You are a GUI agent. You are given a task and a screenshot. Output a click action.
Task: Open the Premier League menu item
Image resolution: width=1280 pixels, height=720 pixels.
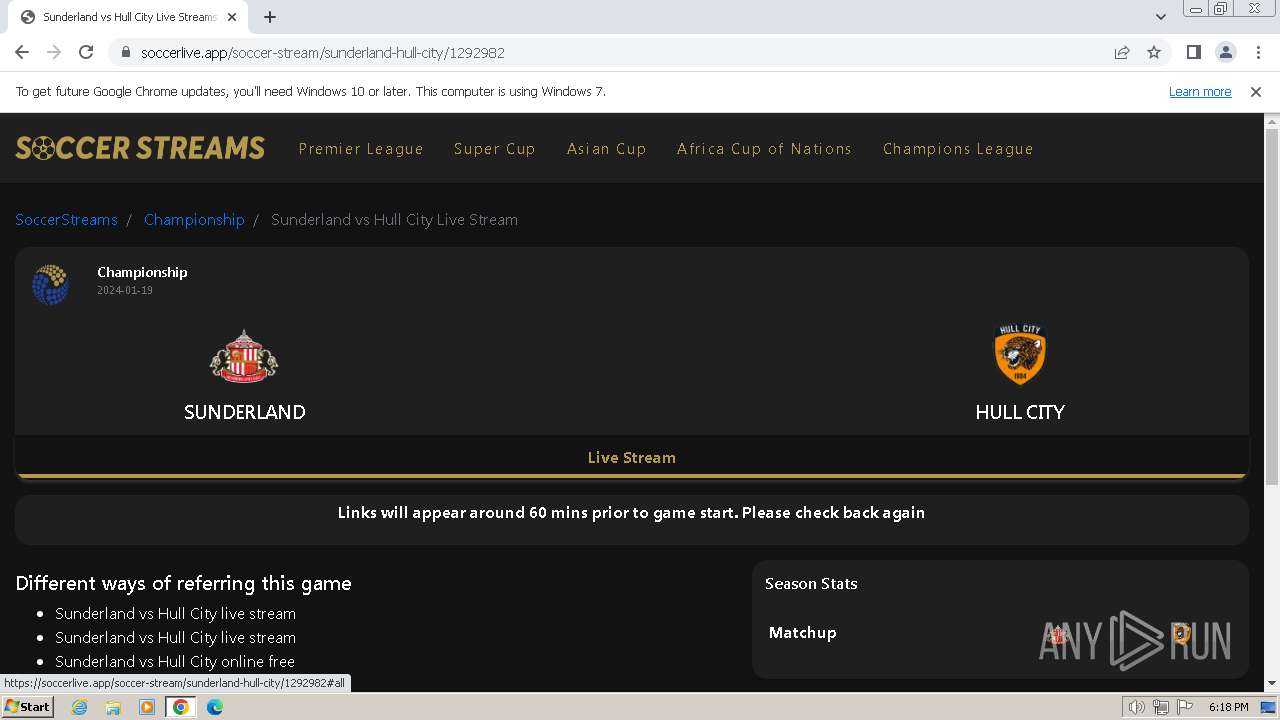361,149
